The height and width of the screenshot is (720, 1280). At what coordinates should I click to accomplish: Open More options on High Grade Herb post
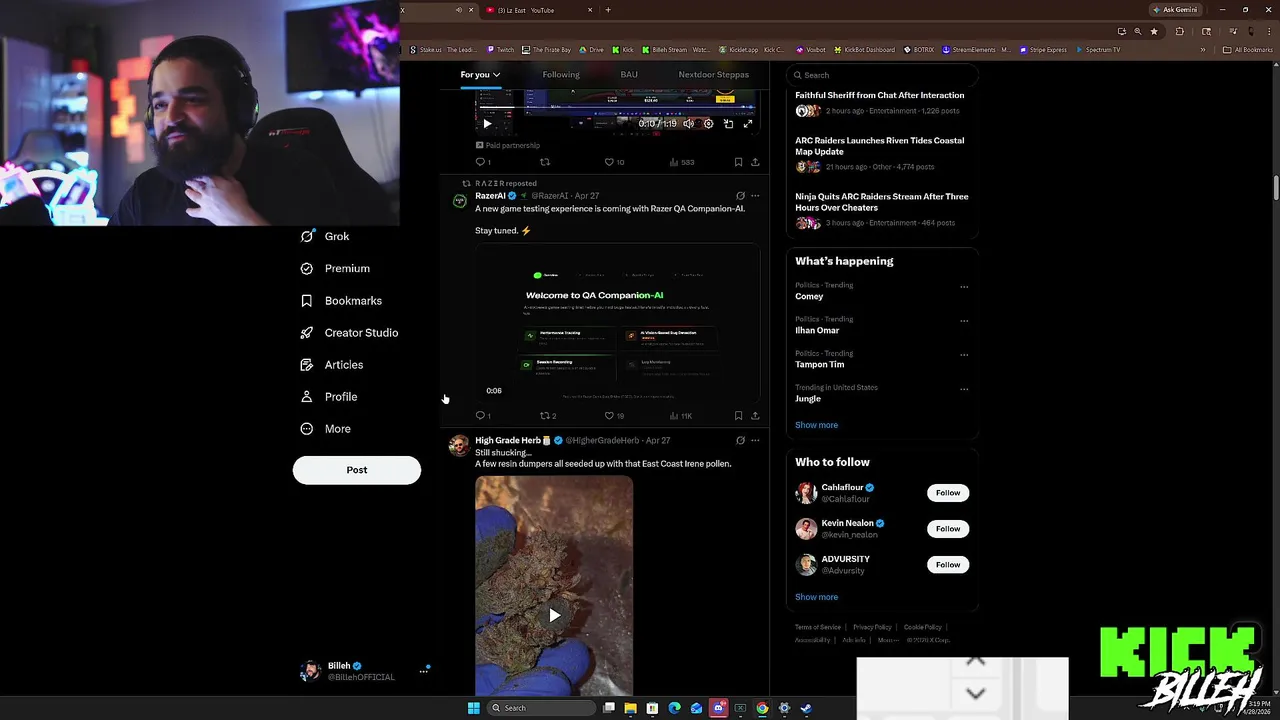click(x=755, y=441)
